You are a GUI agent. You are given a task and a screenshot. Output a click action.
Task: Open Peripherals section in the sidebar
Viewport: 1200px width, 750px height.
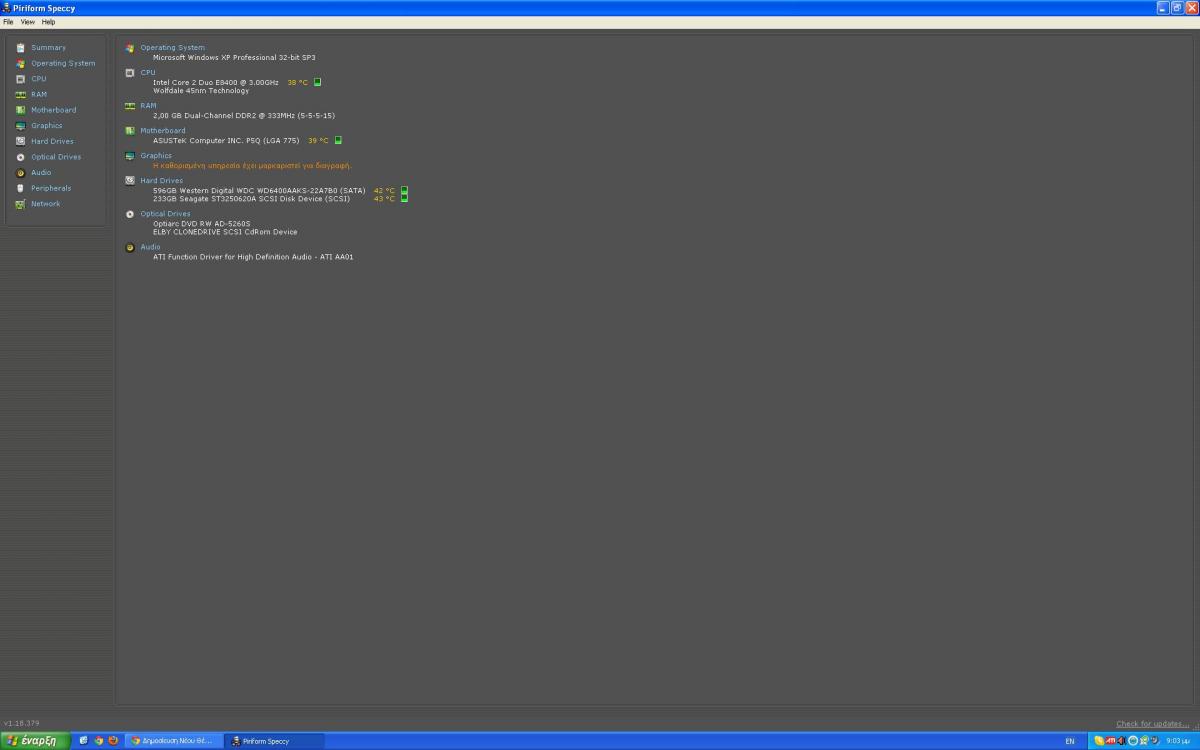click(x=51, y=188)
